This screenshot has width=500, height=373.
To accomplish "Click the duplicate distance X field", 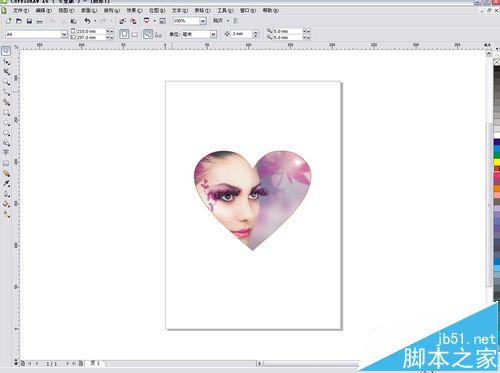I will click(x=287, y=31).
